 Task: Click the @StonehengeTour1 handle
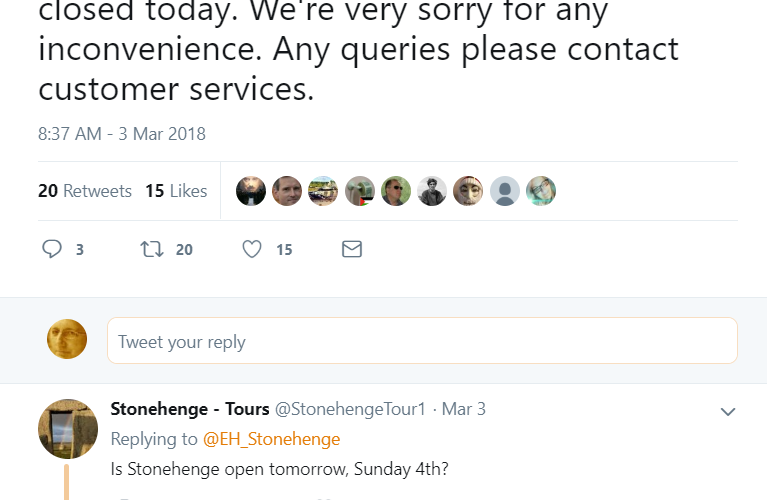(350, 409)
